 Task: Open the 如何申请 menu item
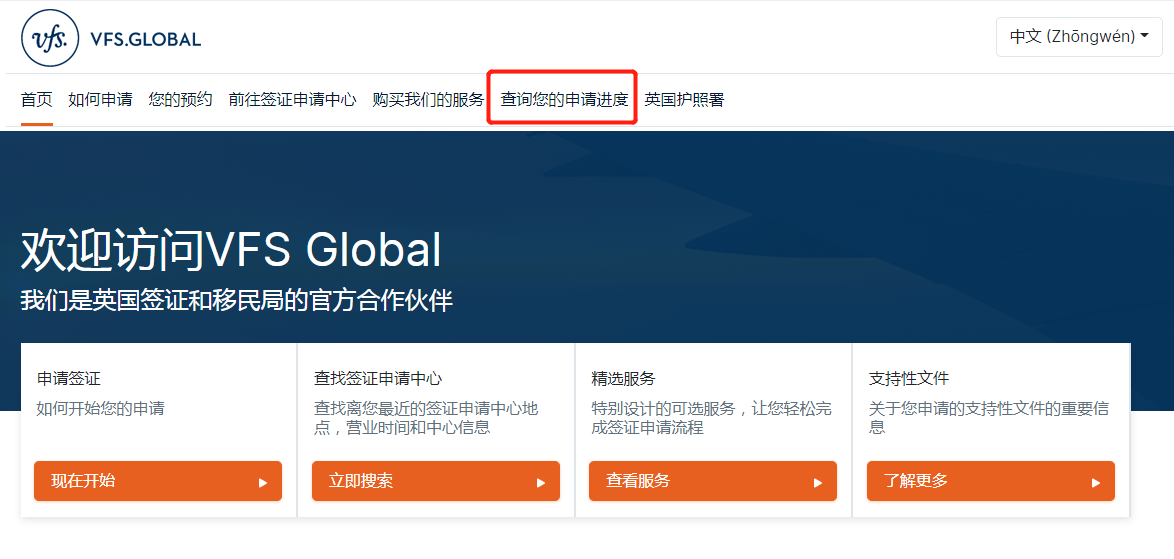pos(100,99)
